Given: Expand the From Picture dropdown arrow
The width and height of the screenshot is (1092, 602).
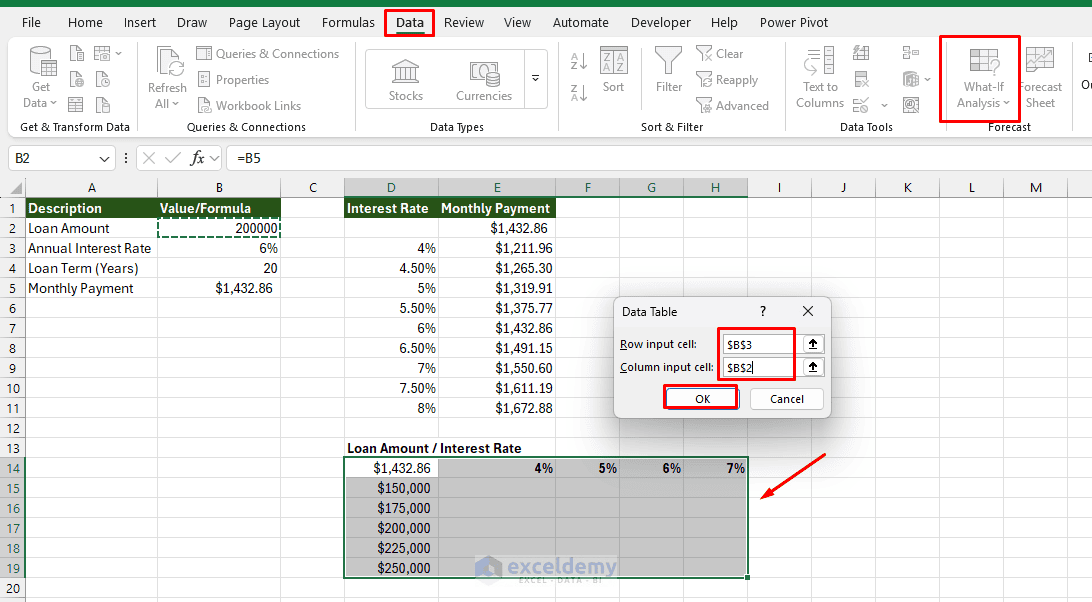Looking at the screenshot, I should 118,54.
